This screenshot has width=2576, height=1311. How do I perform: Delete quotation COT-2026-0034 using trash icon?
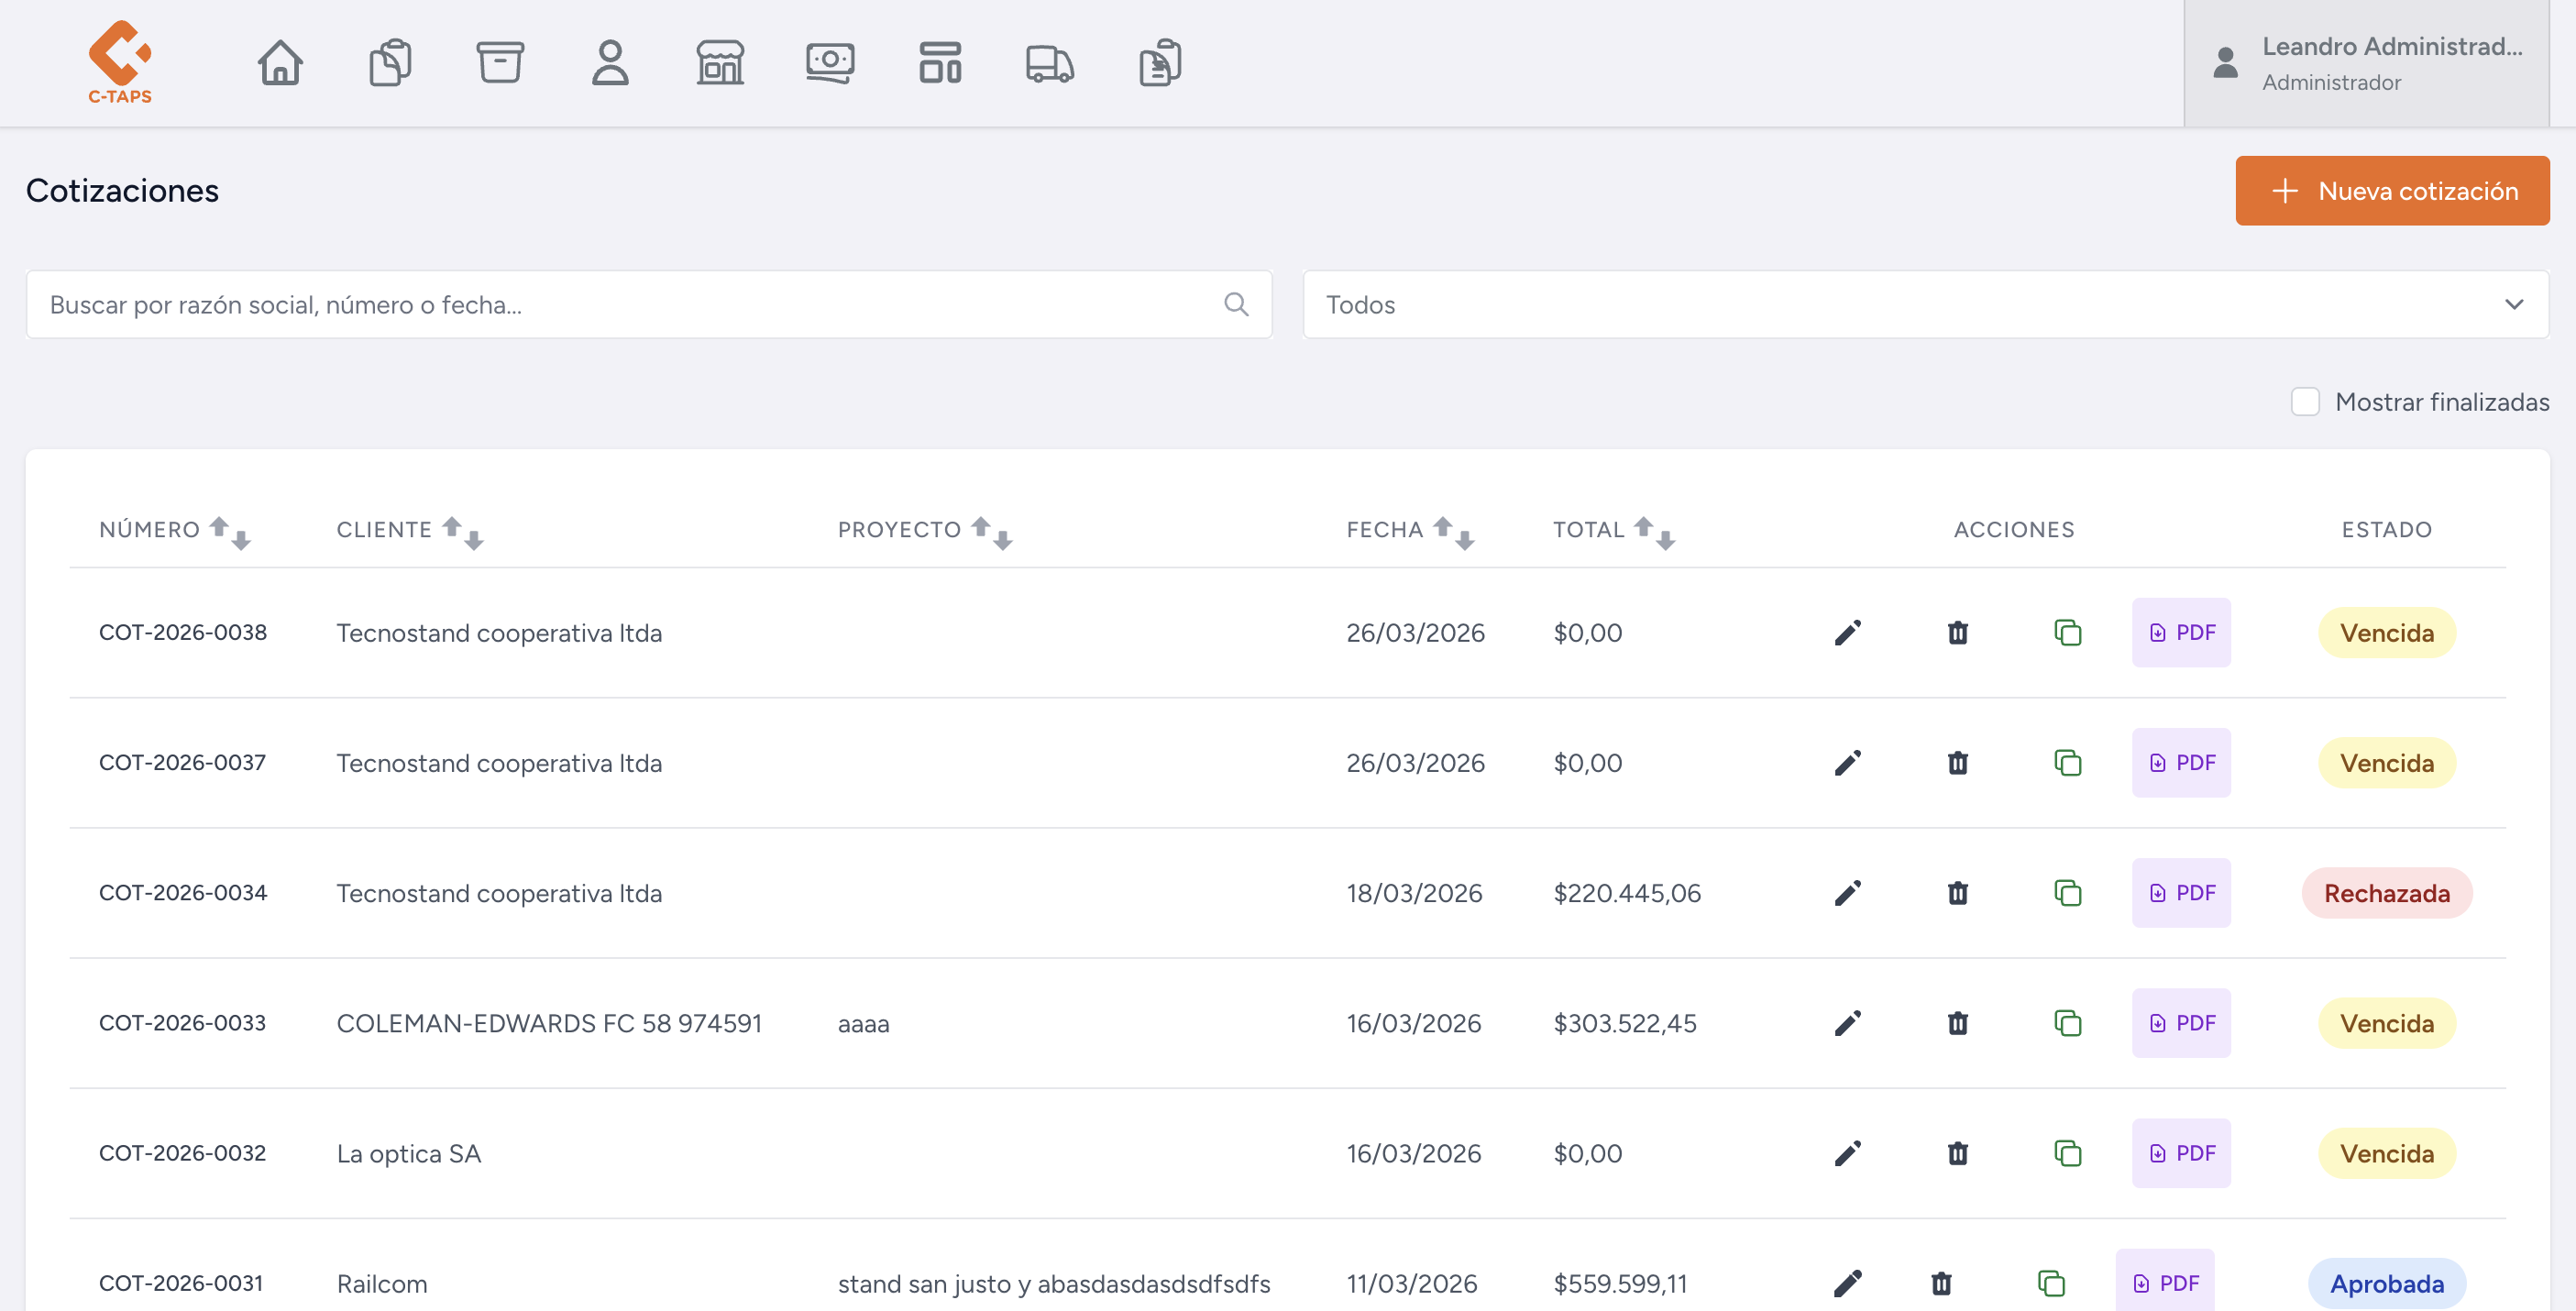pyautogui.click(x=1957, y=893)
